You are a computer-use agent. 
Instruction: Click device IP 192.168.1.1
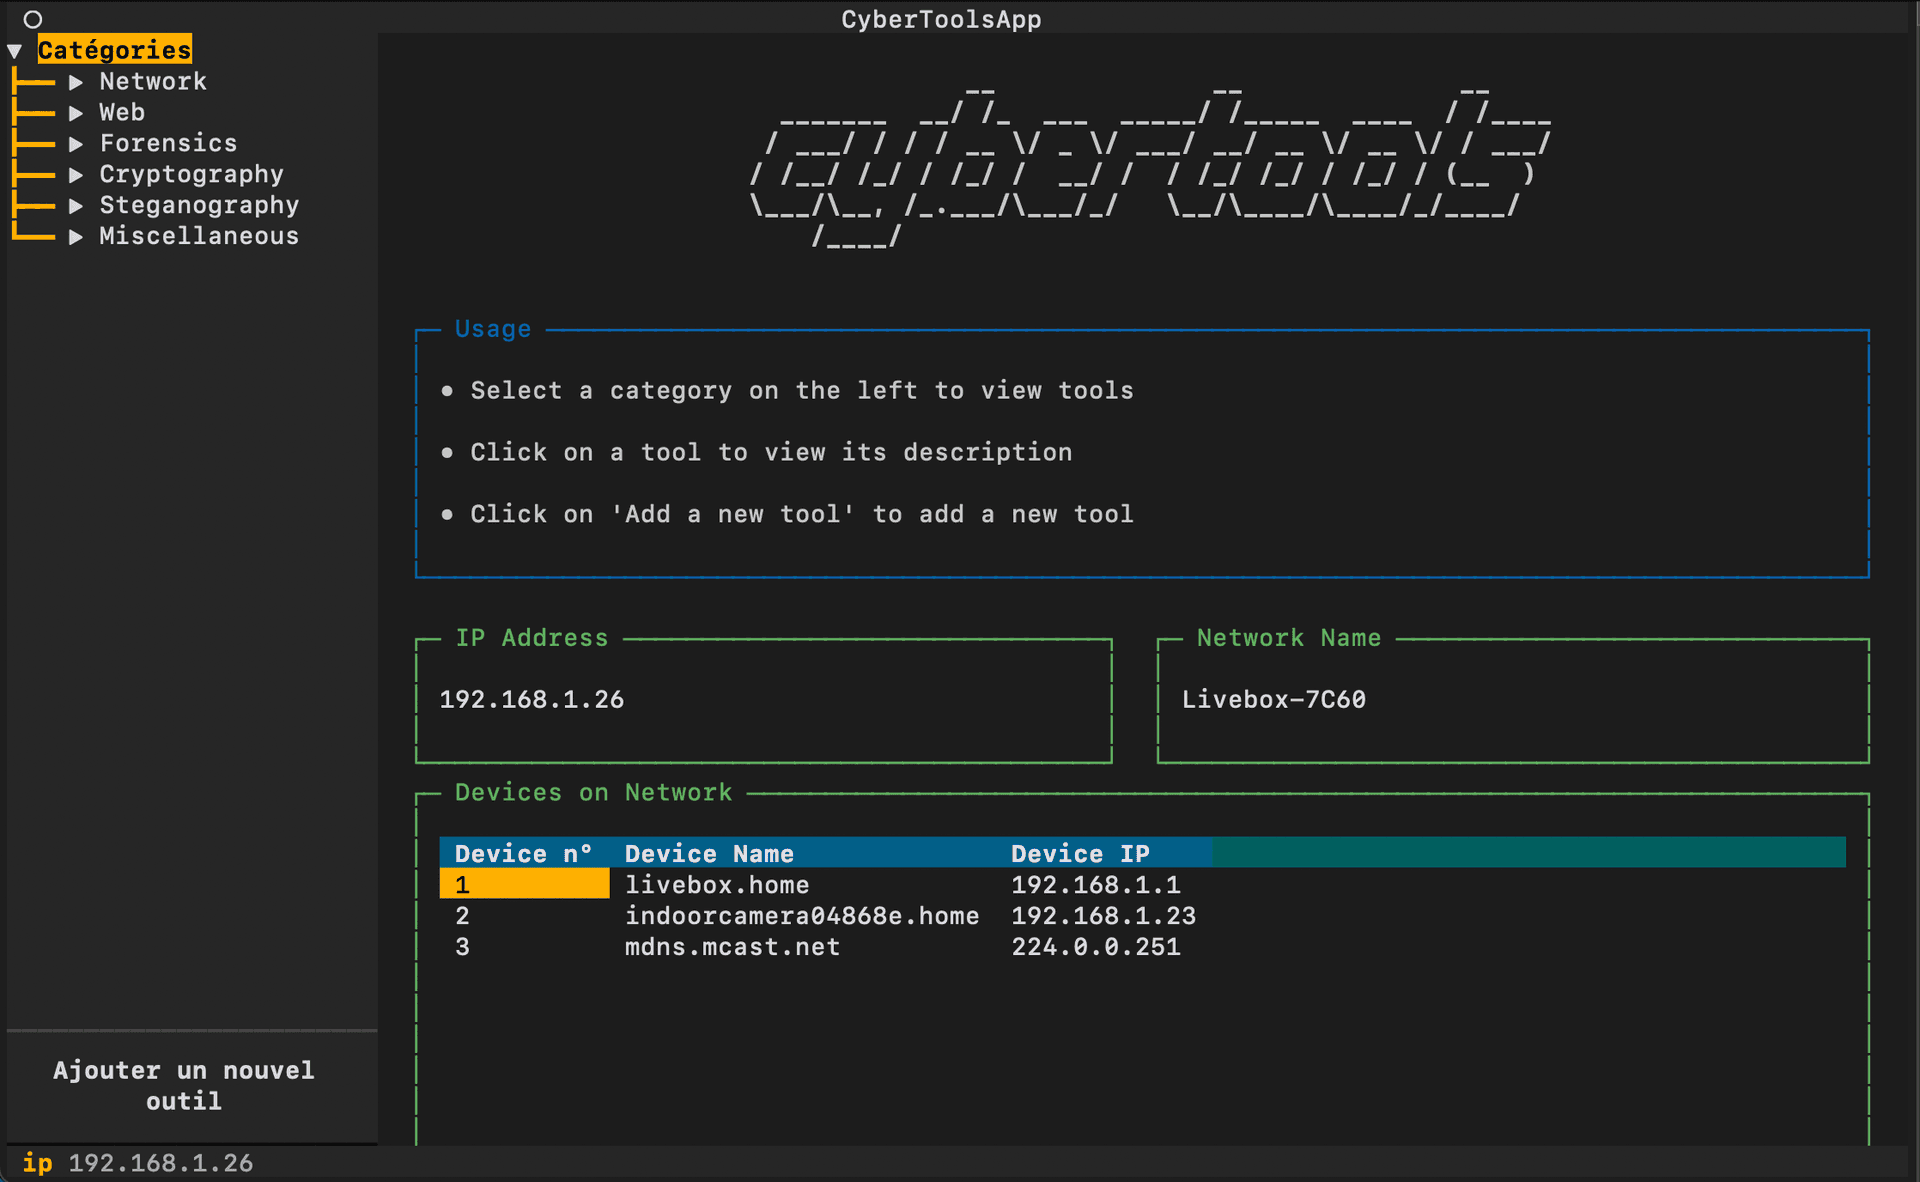(1096, 885)
